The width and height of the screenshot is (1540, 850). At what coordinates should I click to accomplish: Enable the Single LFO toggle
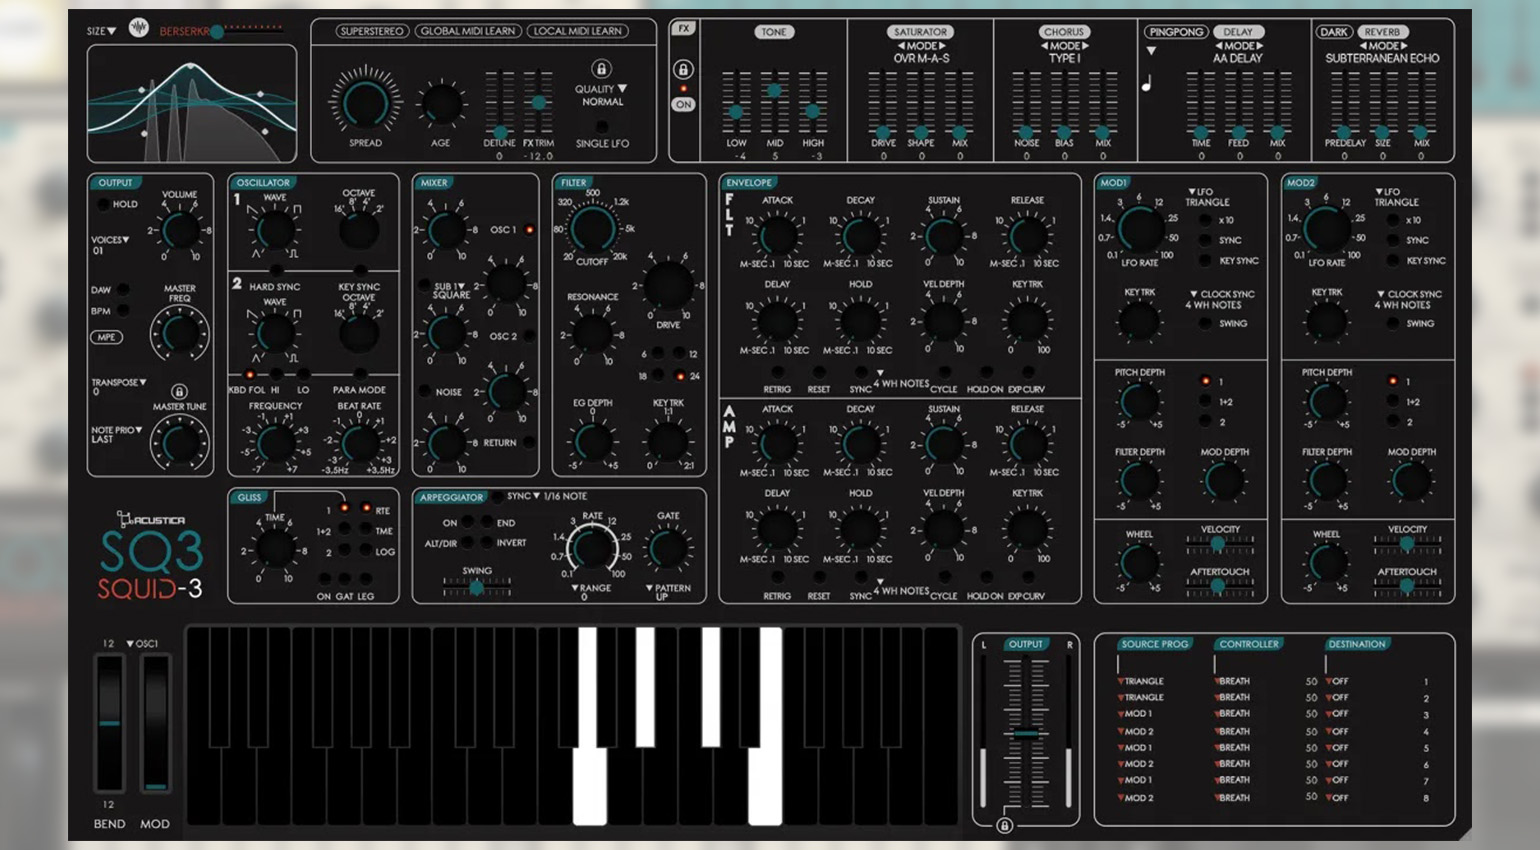click(601, 127)
